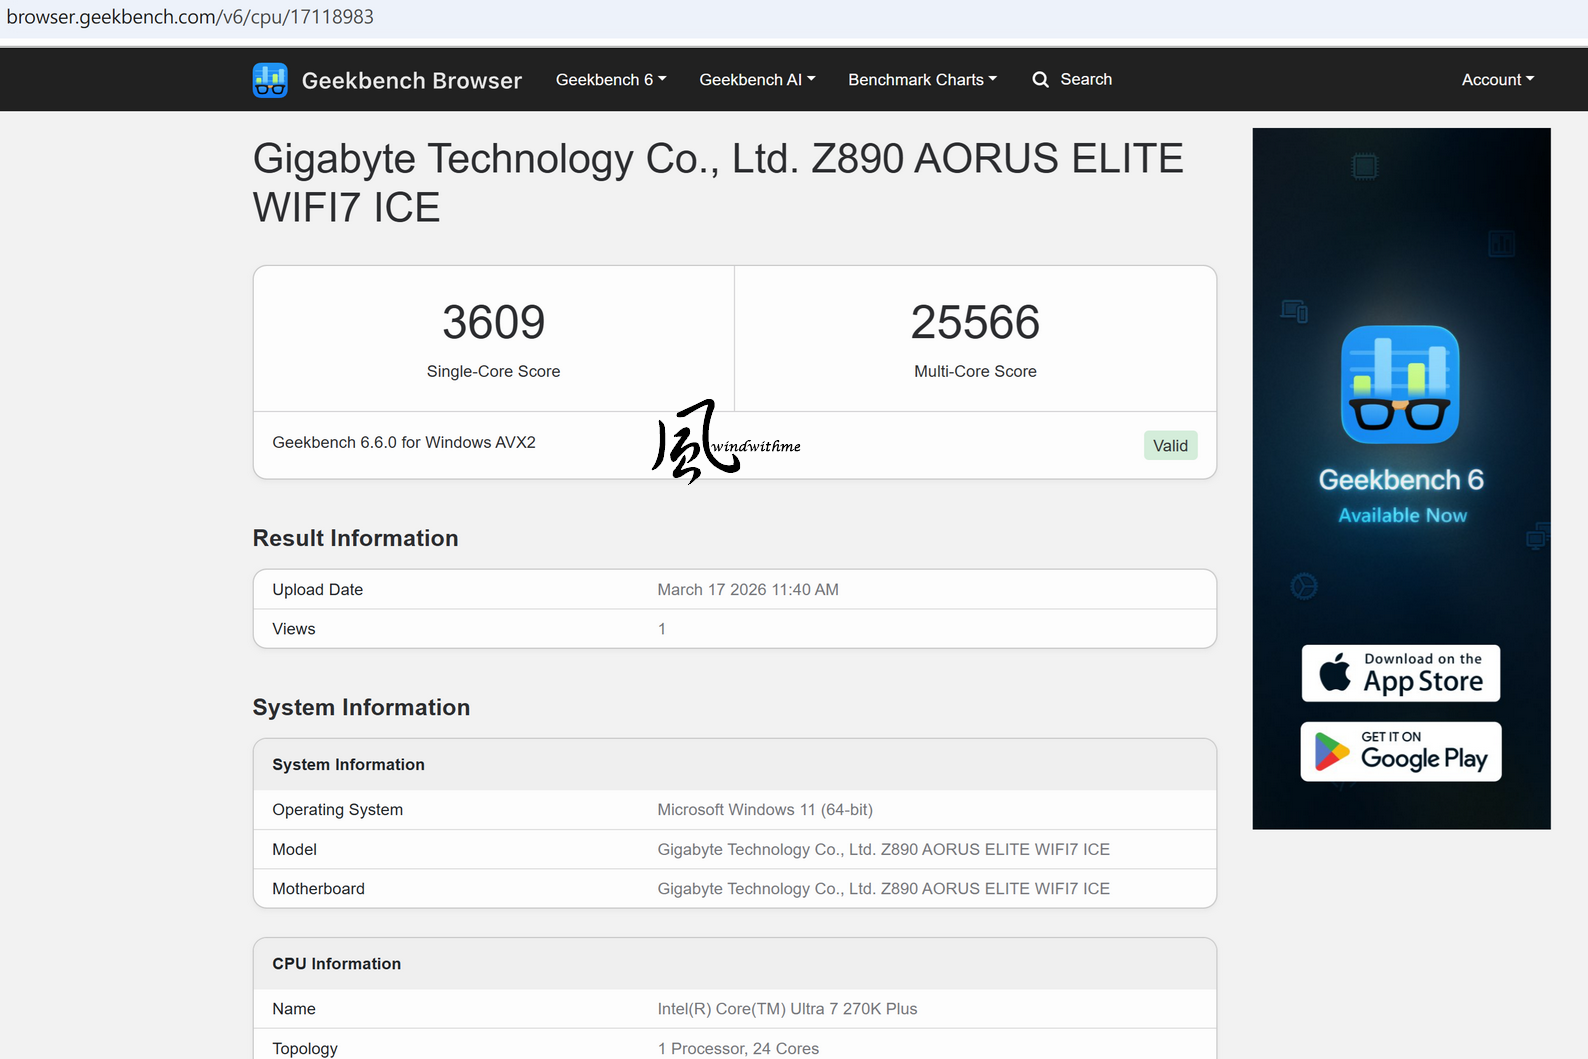
Task: Click the March 17 2026 11:40 AM value
Action: [x=748, y=590]
